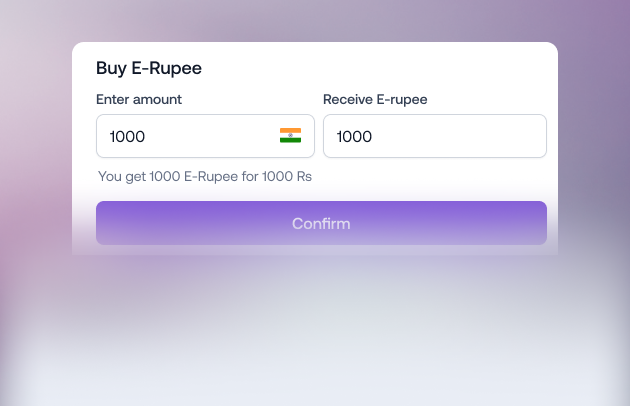The width and height of the screenshot is (630, 406).
Task: Click empty space right of 1000 in Receive field
Action: tap(458, 136)
